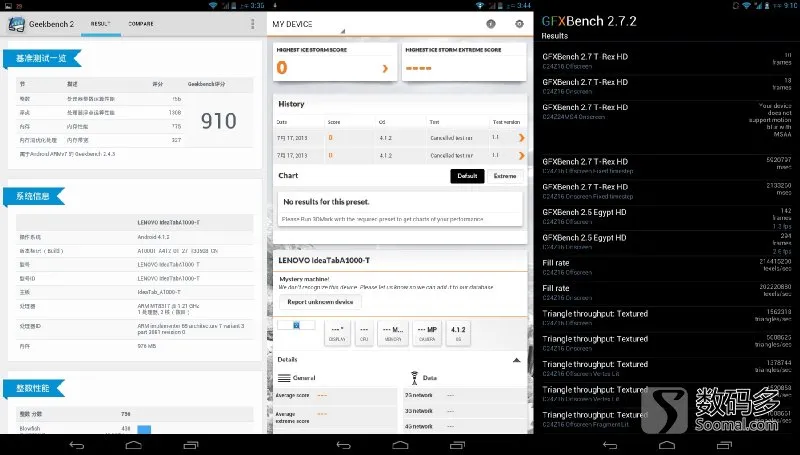Tap Recent apps below the Geekbench screen
This screenshot has width=800, height=455.
(191, 445)
